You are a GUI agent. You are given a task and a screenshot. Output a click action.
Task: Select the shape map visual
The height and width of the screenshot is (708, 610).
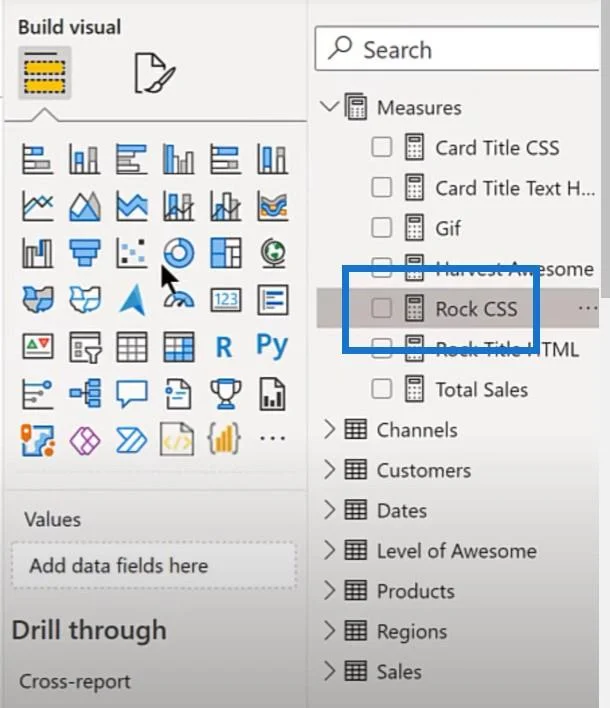[x=84, y=299]
